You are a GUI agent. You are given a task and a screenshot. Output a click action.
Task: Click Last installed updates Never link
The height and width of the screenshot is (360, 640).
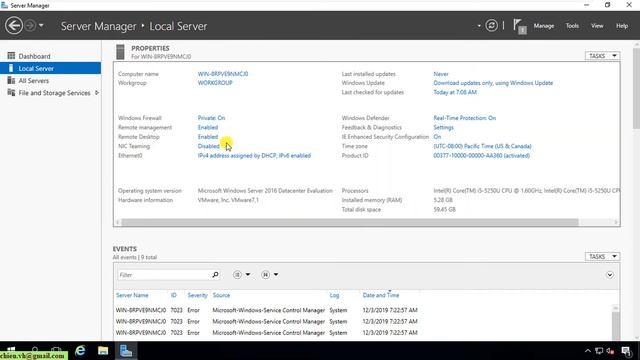point(441,74)
